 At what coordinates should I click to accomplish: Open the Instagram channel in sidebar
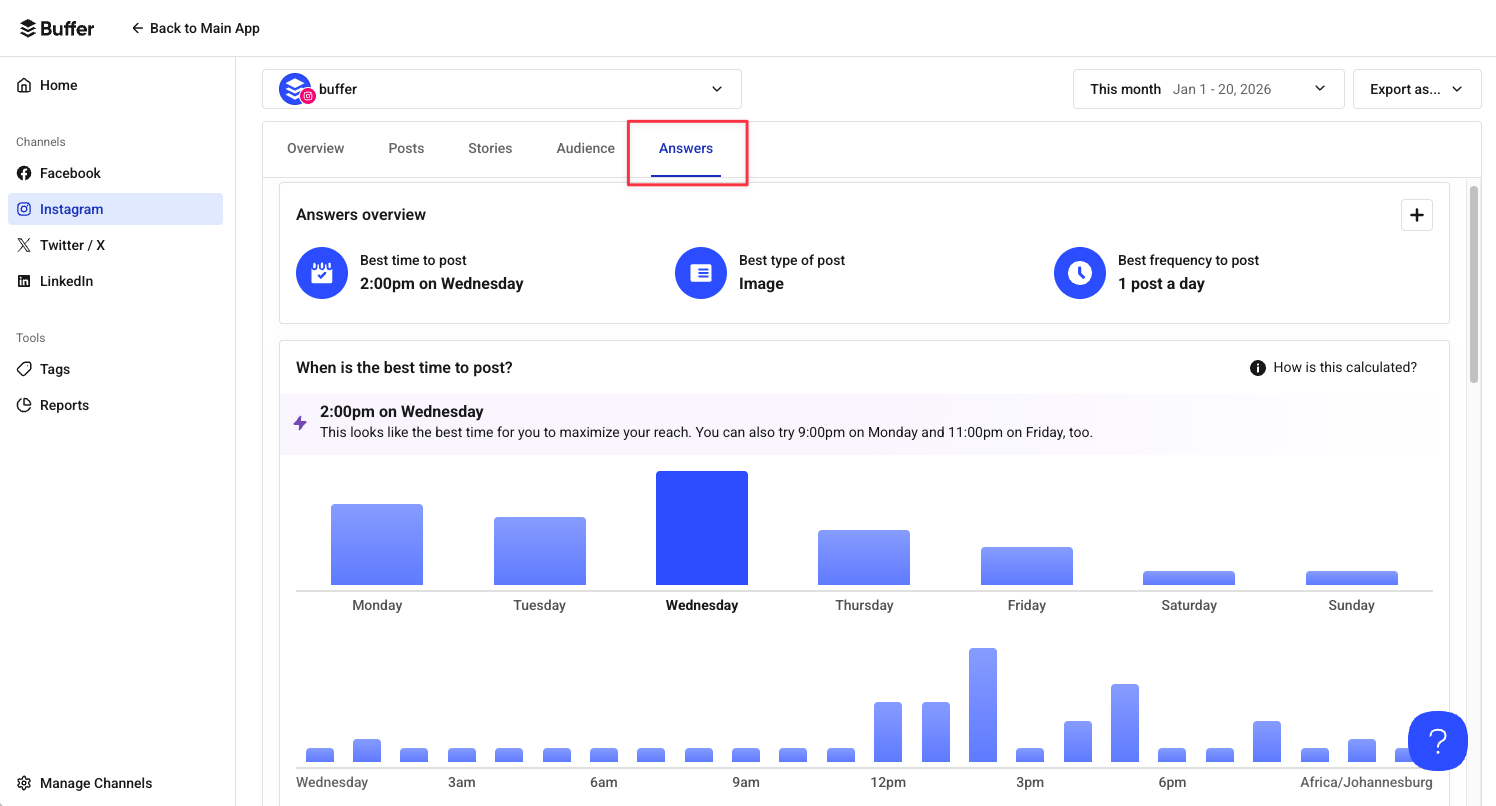tap(69, 209)
